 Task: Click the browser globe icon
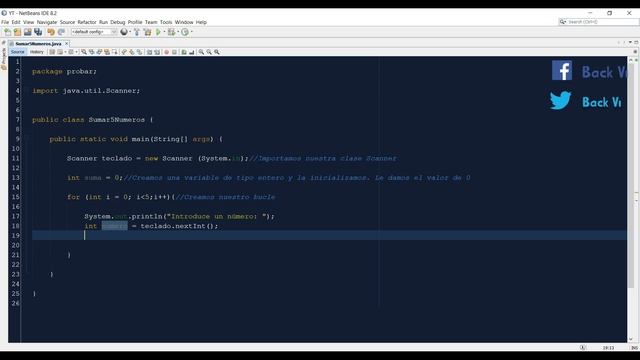click(124, 32)
